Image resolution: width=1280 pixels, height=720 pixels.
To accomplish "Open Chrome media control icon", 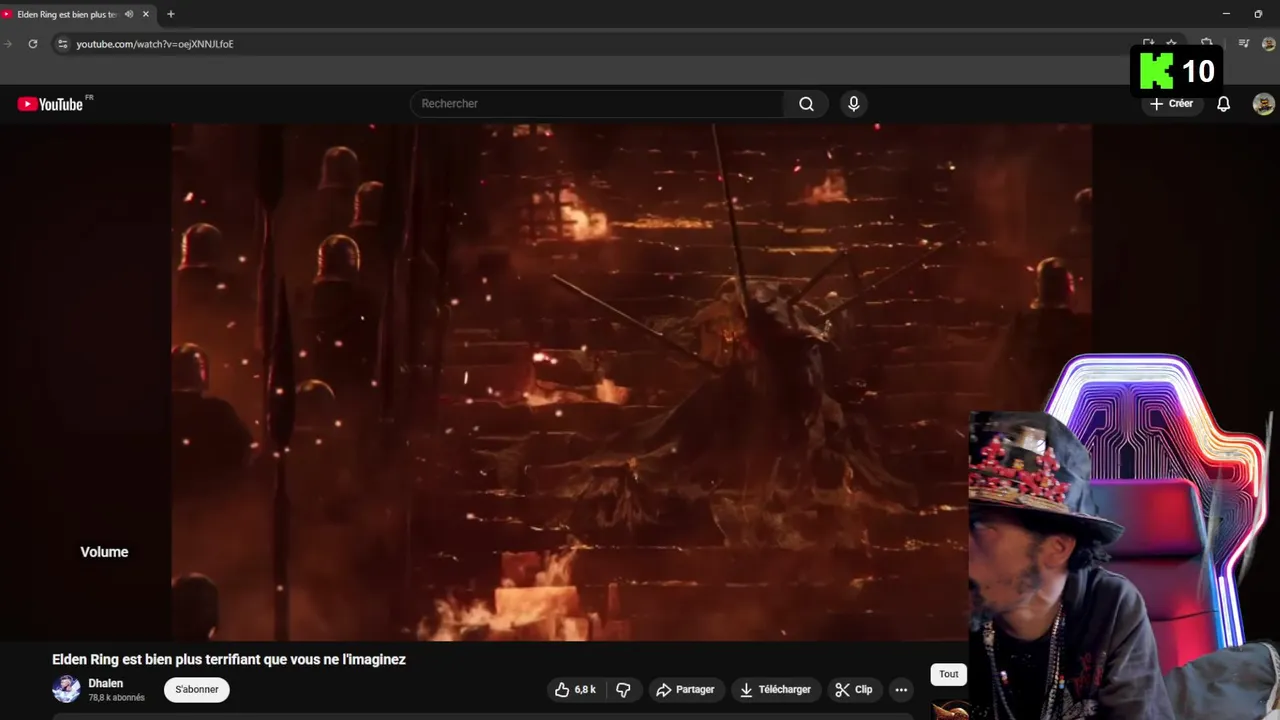I will pyautogui.click(x=1244, y=44).
